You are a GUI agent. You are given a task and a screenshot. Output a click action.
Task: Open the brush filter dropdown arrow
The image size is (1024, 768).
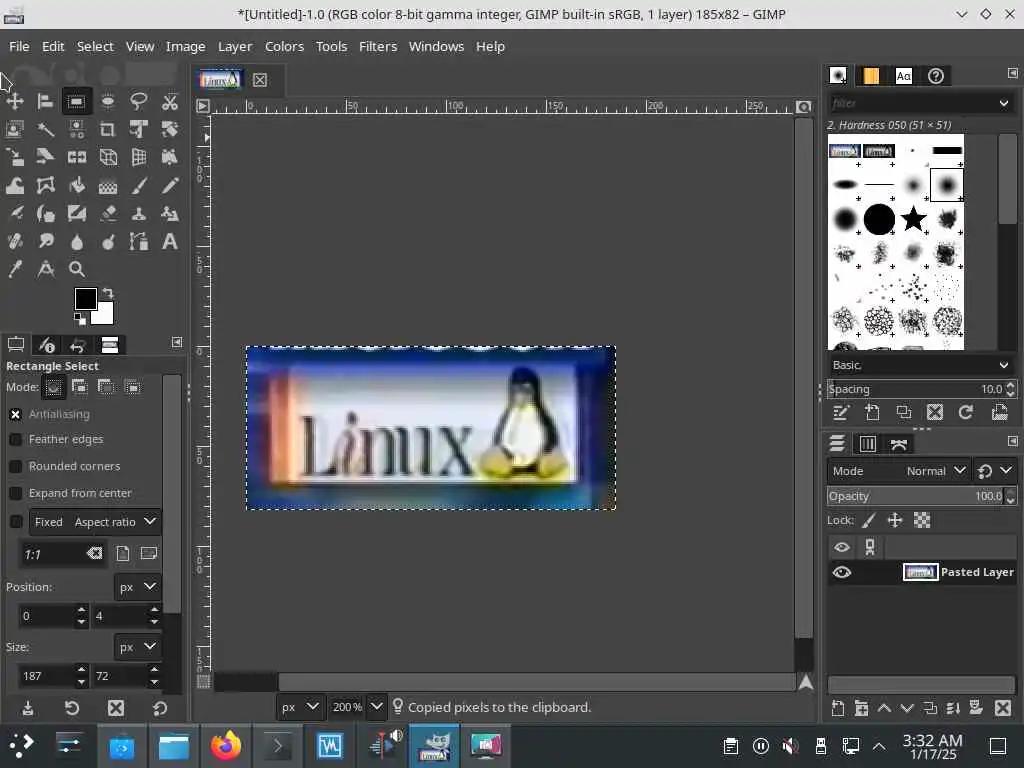pos(1004,103)
